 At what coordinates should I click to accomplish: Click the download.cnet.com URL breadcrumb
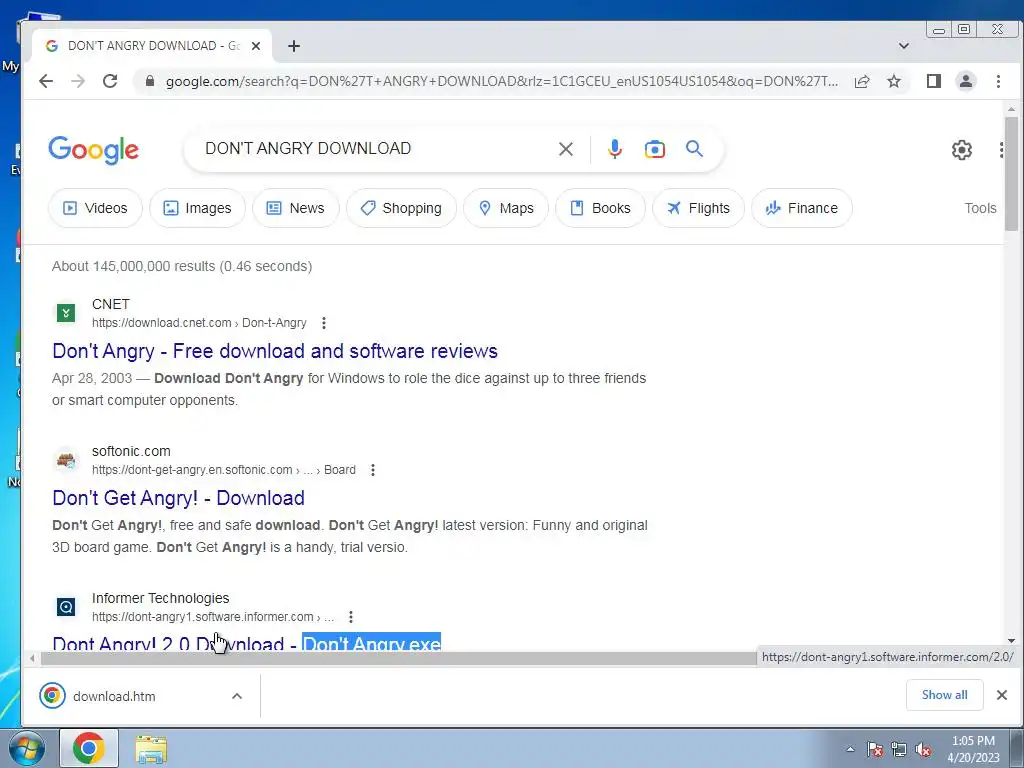pos(199,323)
